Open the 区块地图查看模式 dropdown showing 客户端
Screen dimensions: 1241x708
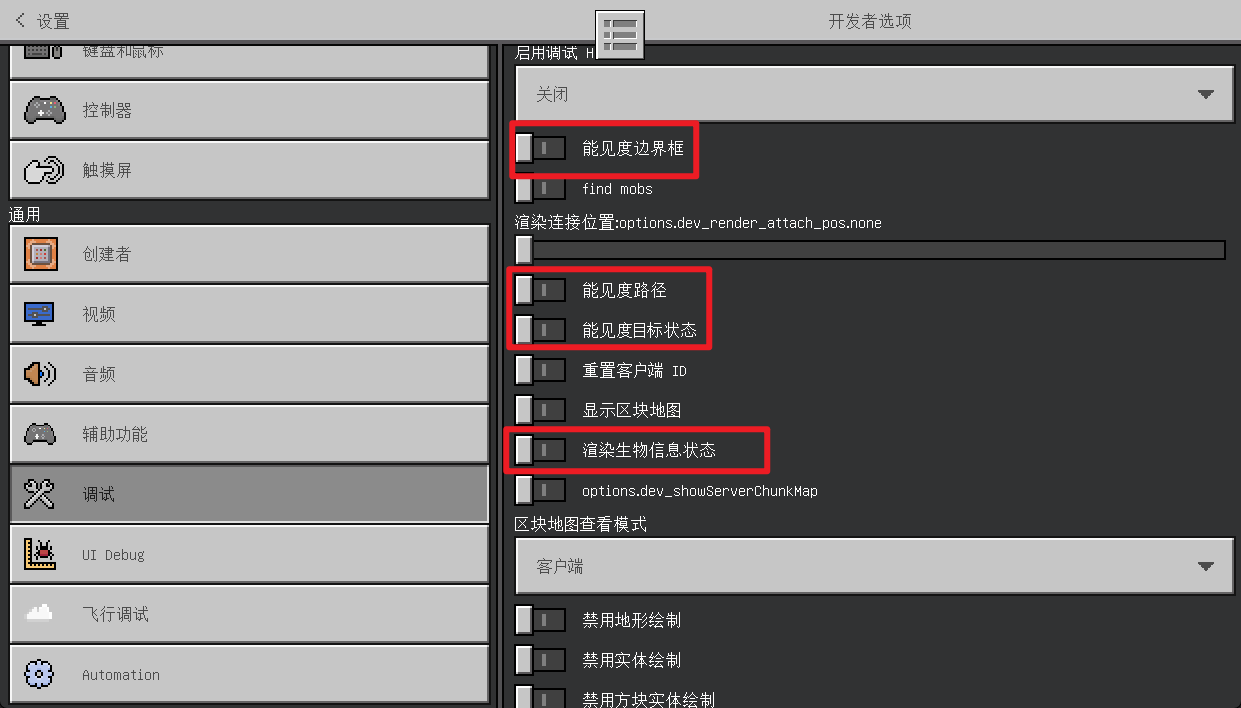click(875, 566)
